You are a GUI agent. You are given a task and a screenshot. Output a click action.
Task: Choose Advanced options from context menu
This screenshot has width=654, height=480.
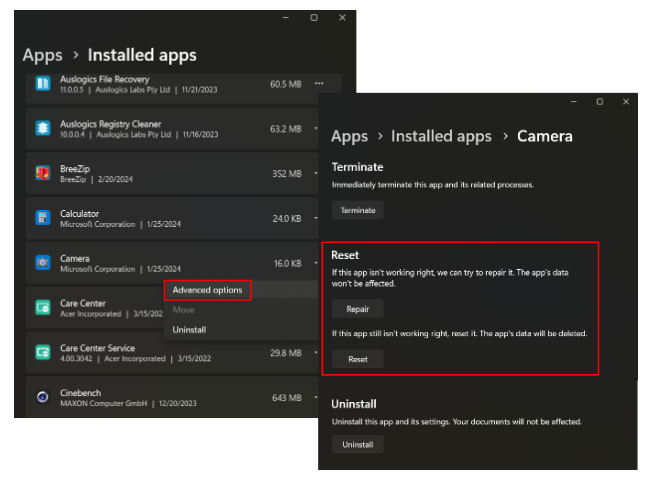pyautogui.click(x=207, y=290)
